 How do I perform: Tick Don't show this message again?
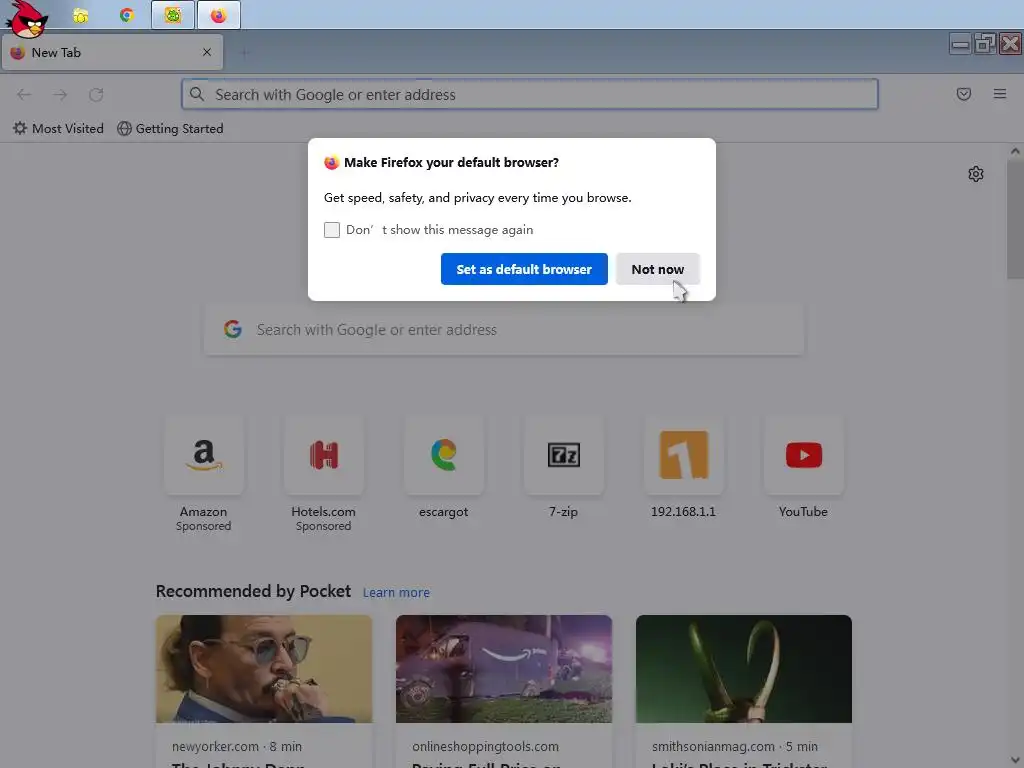332,230
